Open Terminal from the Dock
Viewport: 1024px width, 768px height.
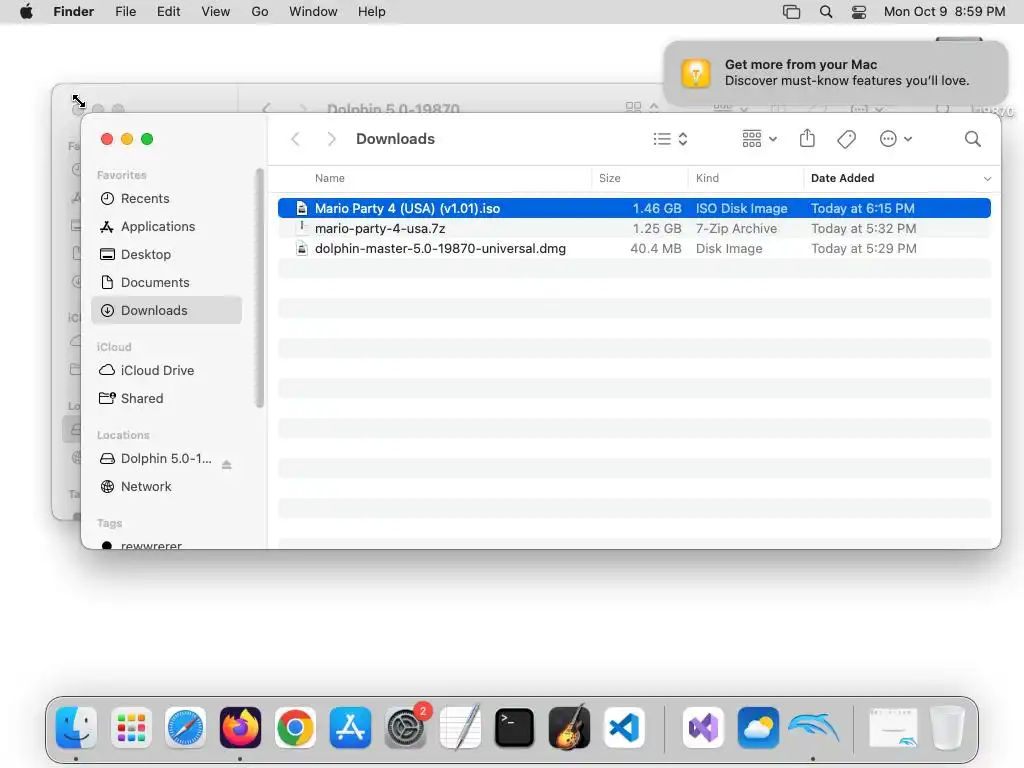click(x=515, y=727)
